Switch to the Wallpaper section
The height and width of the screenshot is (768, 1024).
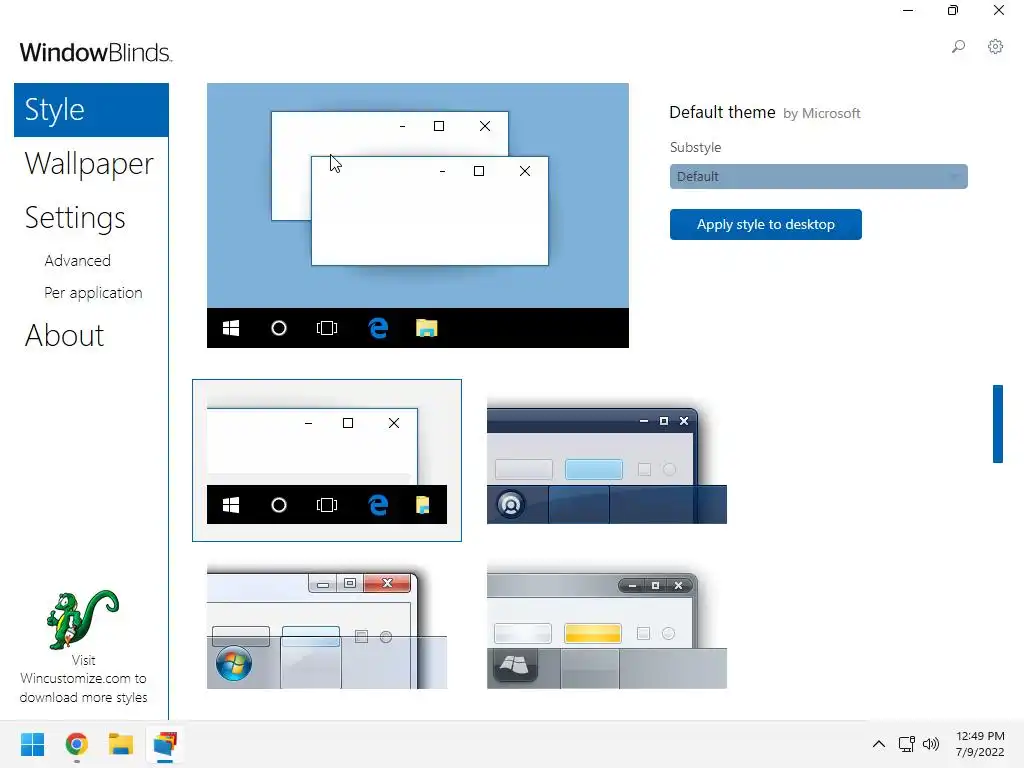click(x=89, y=164)
